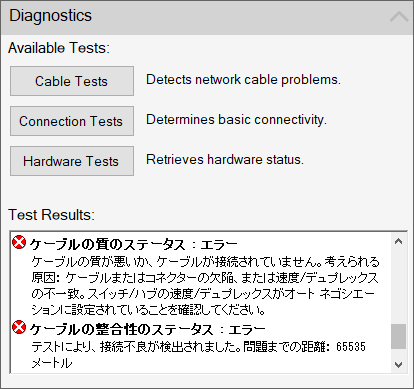Click the test results scrollbar thumb
Viewport: 414px width, 389px height.
click(398, 337)
